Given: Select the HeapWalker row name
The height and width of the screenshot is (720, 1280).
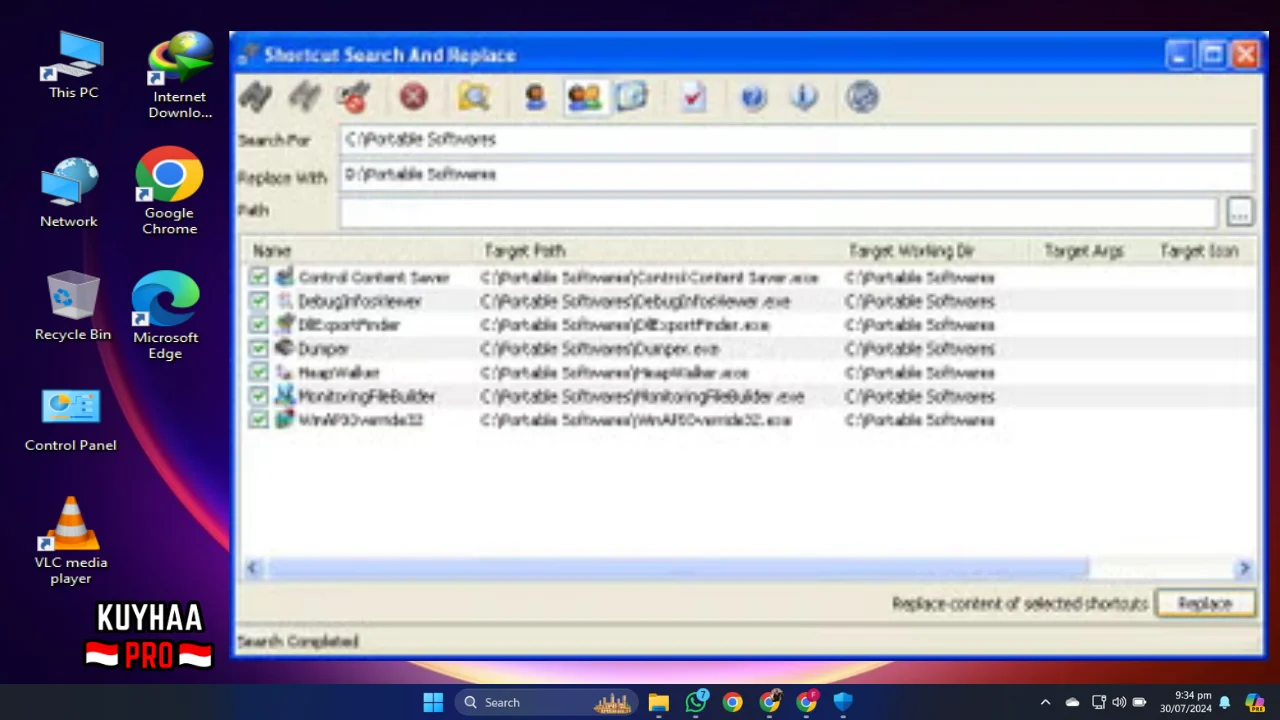Looking at the screenshot, I should [338, 372].
